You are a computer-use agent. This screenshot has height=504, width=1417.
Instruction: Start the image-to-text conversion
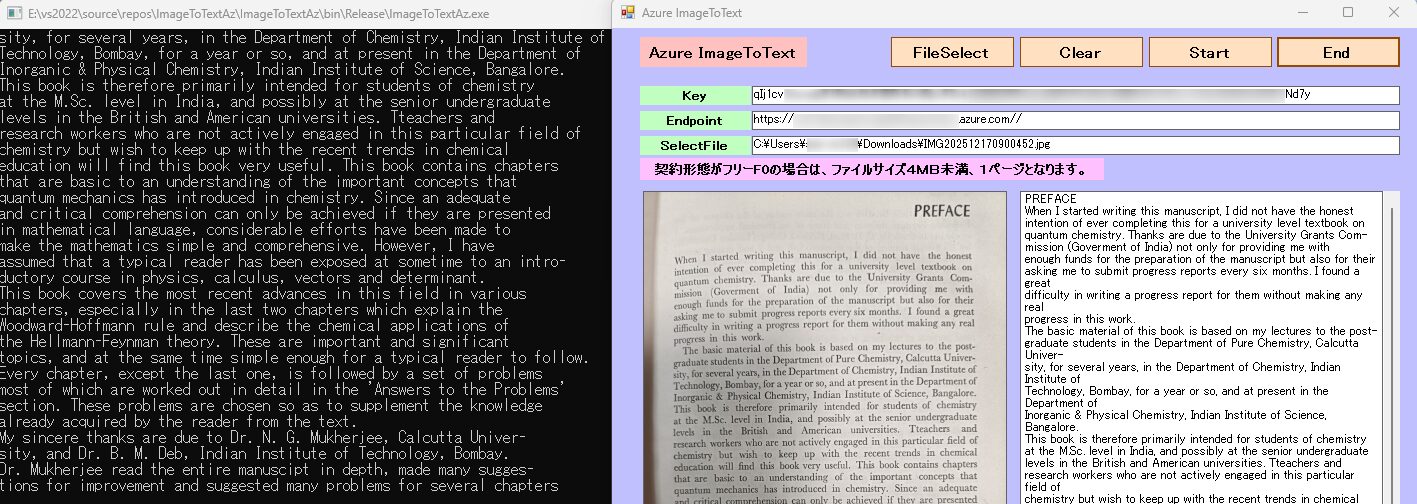point(1209,53)
